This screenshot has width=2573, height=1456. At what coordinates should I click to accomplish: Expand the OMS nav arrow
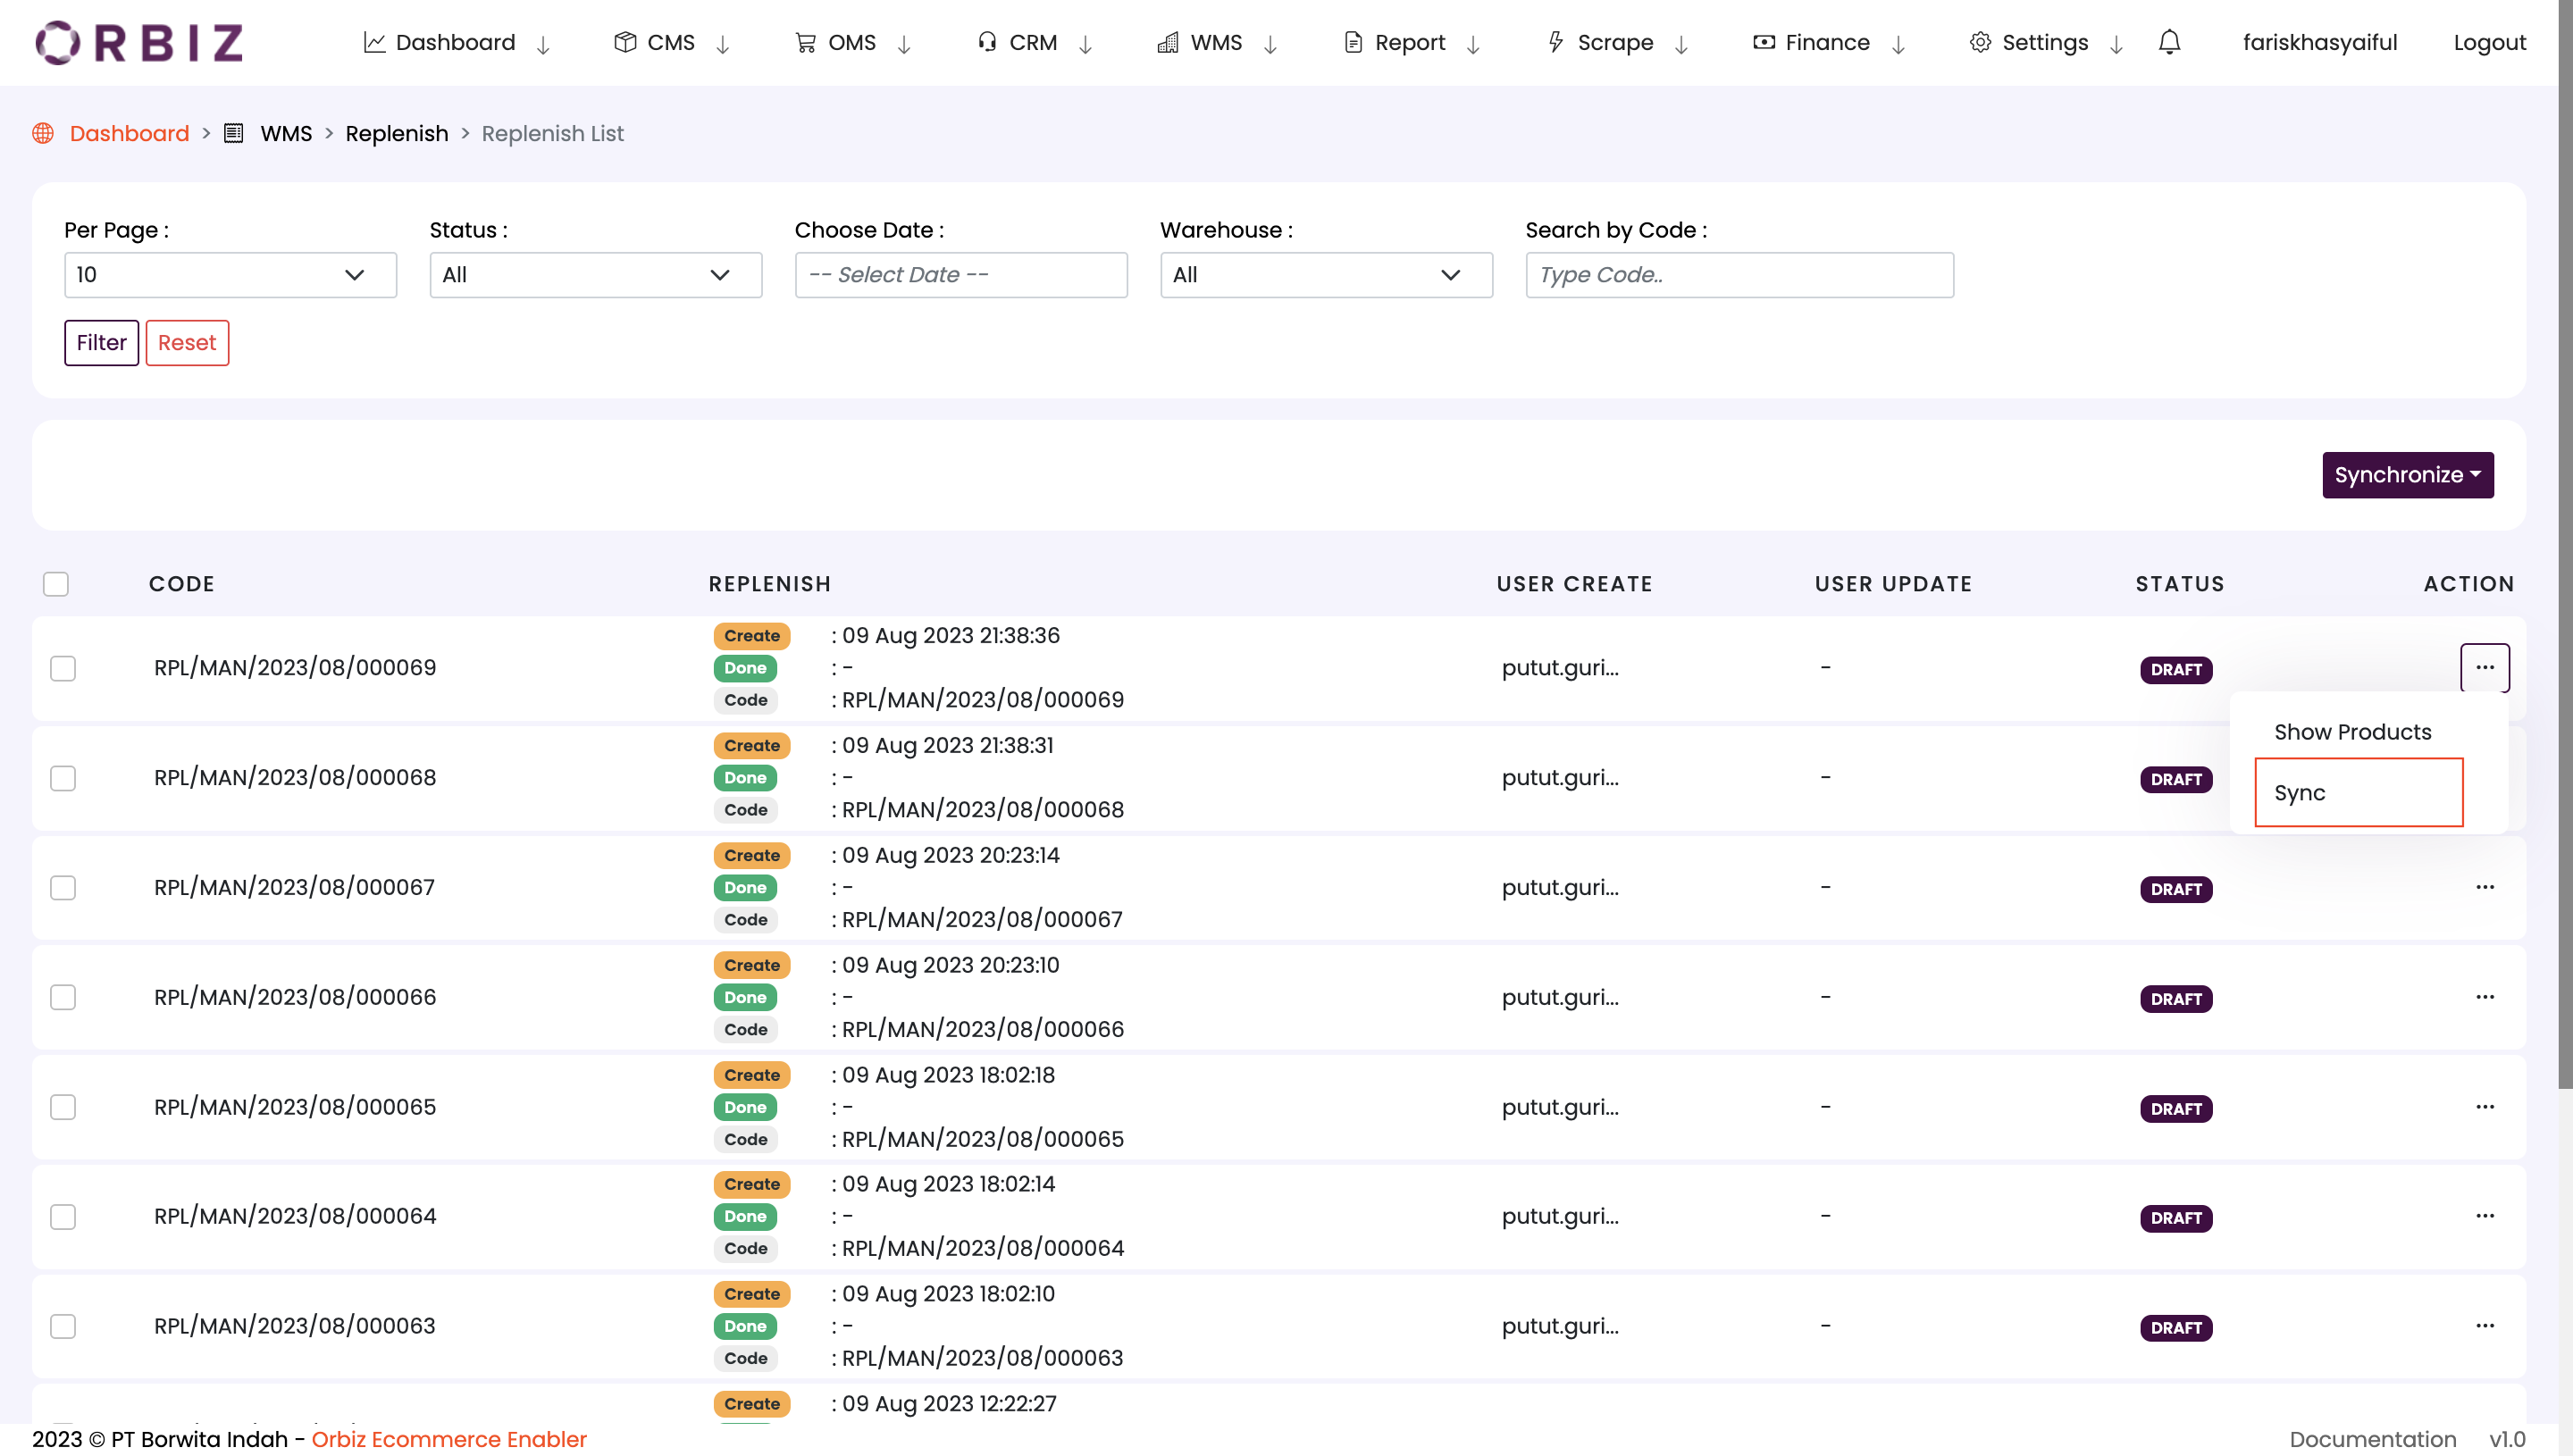point(904,44)
